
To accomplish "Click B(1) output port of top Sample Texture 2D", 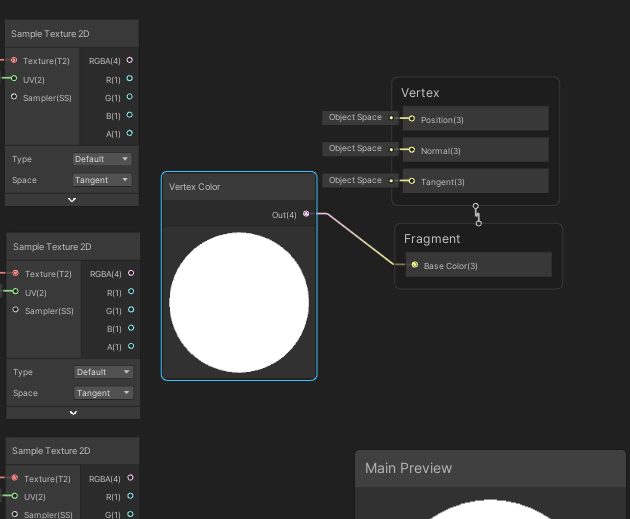I will 130,115.
